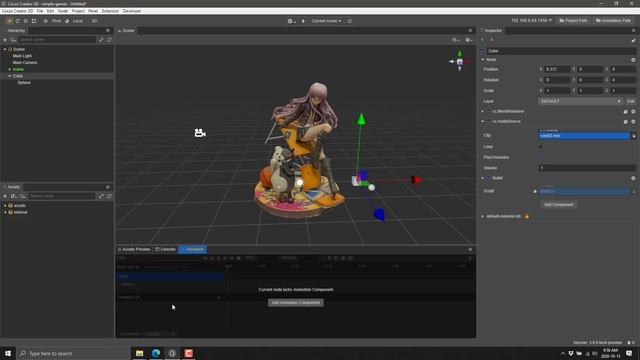This screenshot has width=640, height=360.
Task: Click the Assets sort icon
Action: click(13, 196)
